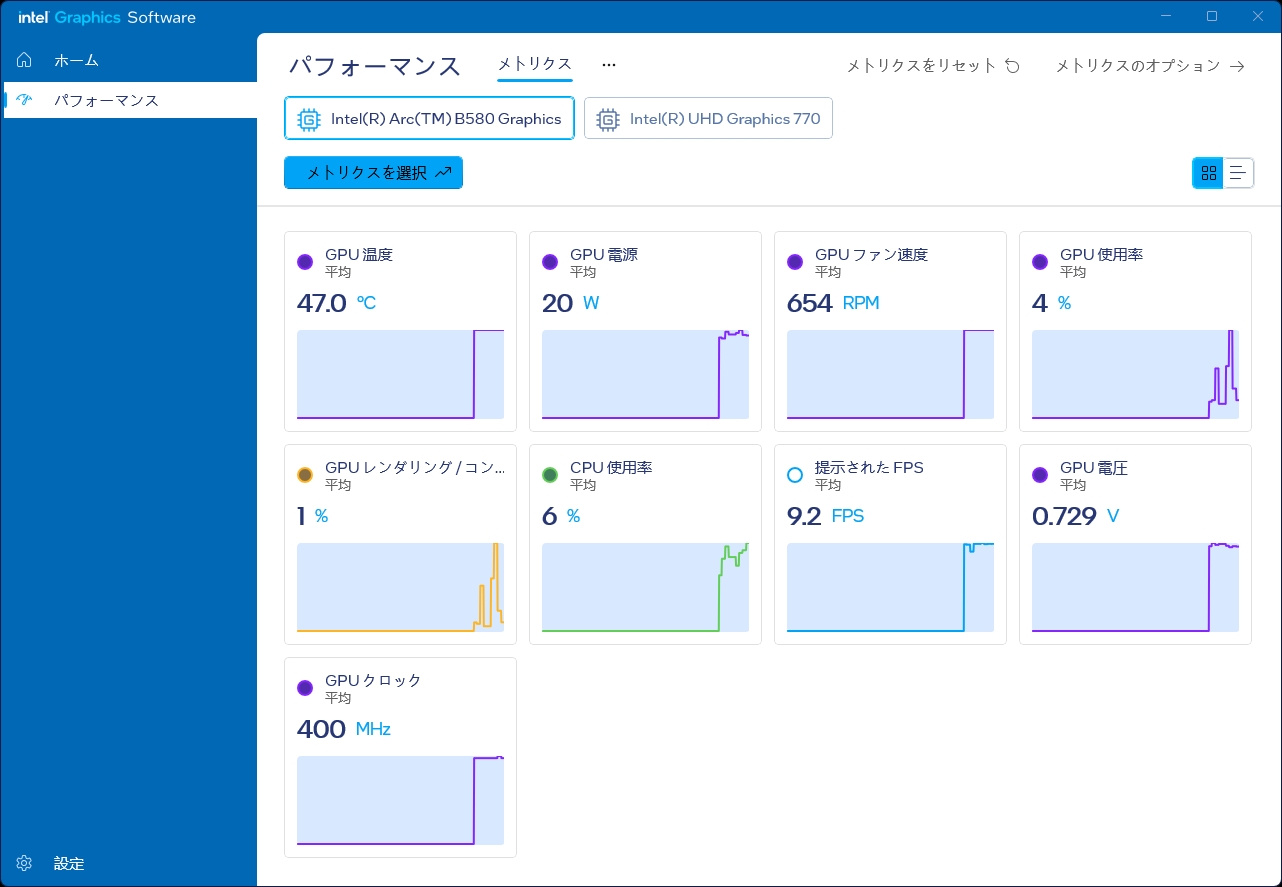Screen dimensions: 1282x887
Task: Click the 9.2 FPS value
Action: tap(825, 516)
